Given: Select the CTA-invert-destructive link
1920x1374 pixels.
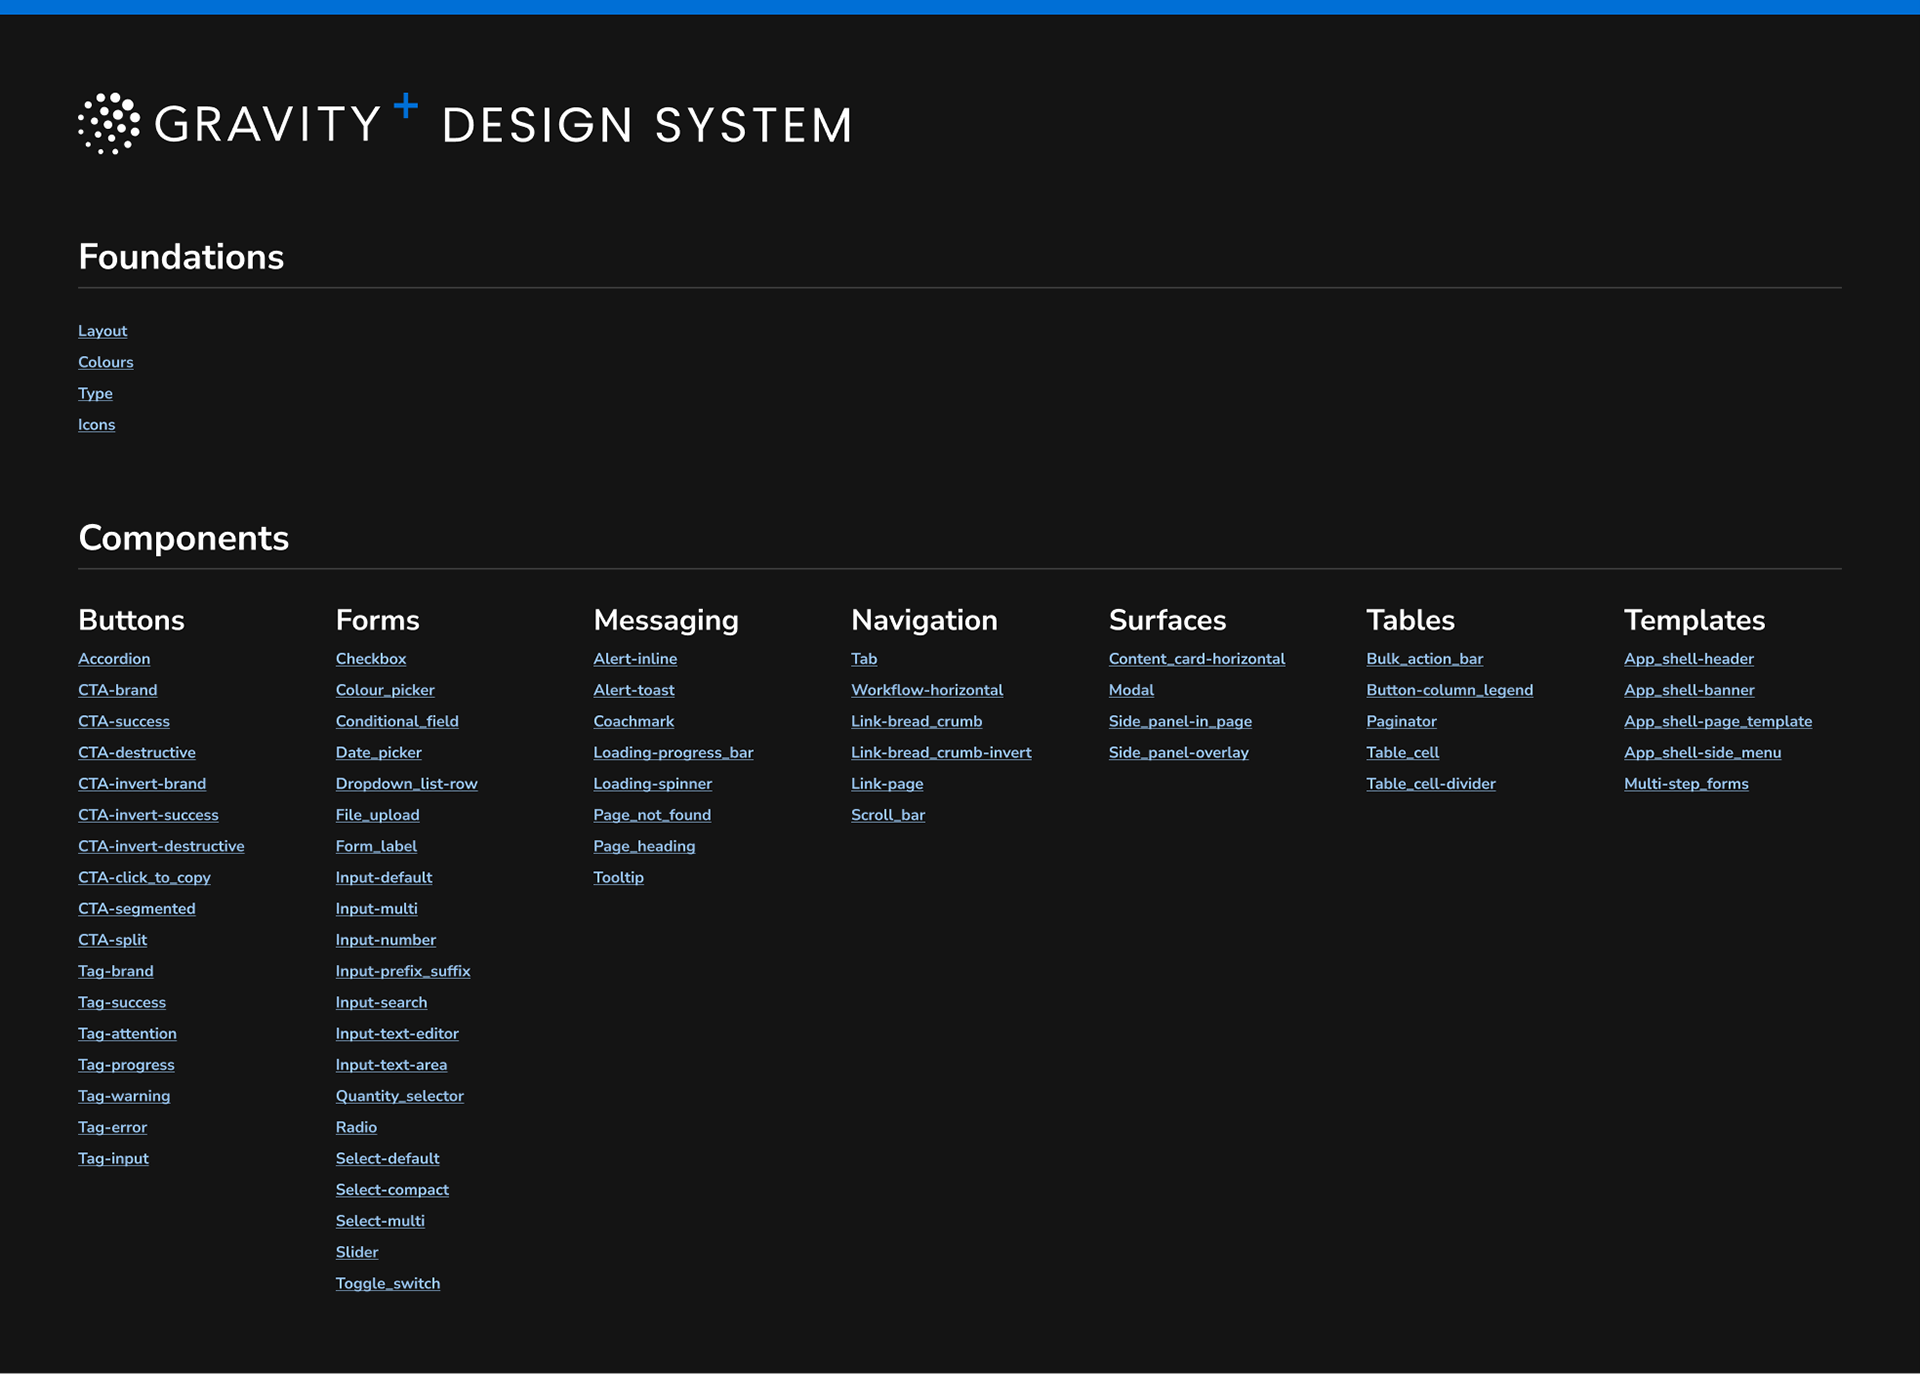Looking at the screenshot, I should [x=161, y=846].
